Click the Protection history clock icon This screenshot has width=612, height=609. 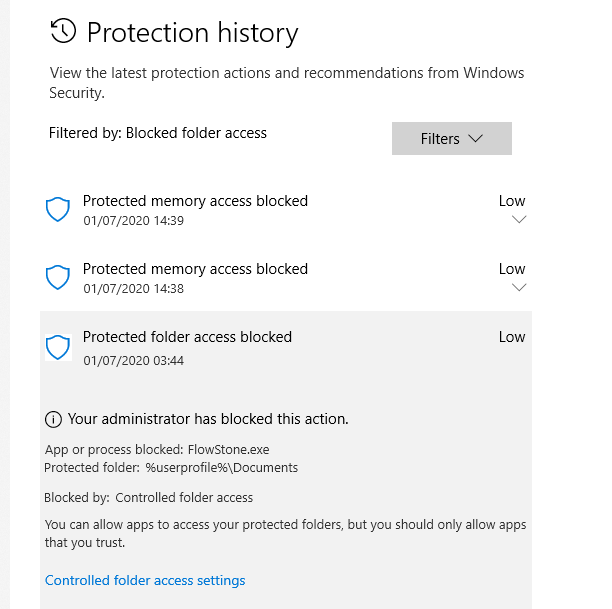point(63,32)
